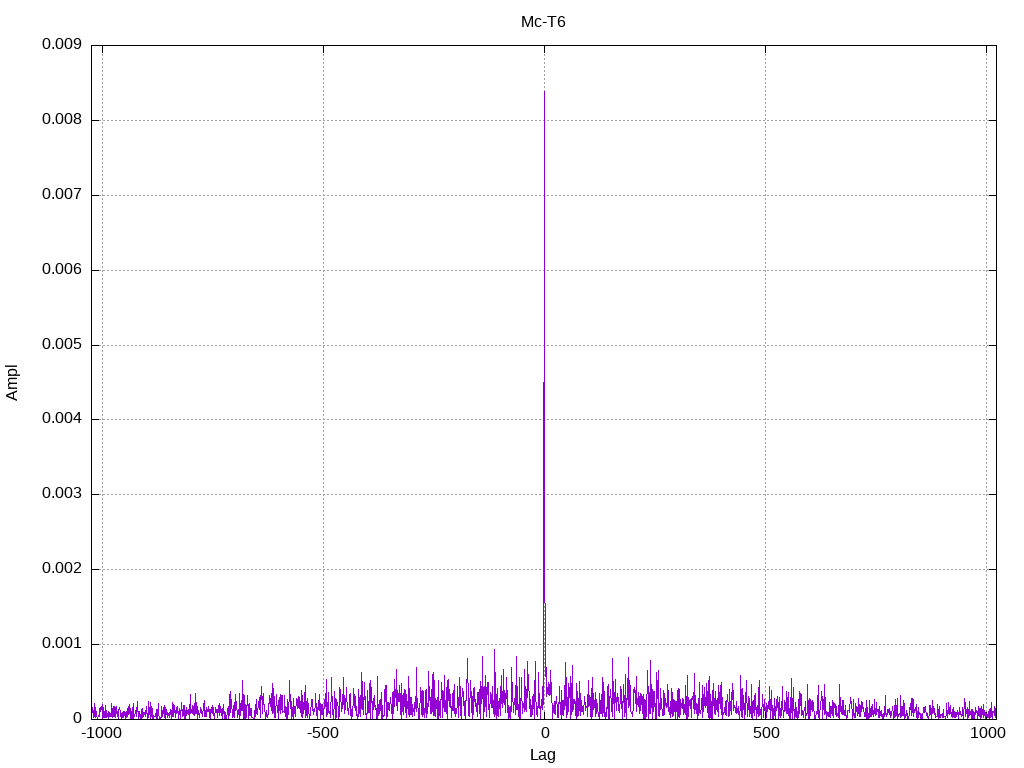
Task: Click the 0.007 y-axis tick label
Action: pos(61,195)
